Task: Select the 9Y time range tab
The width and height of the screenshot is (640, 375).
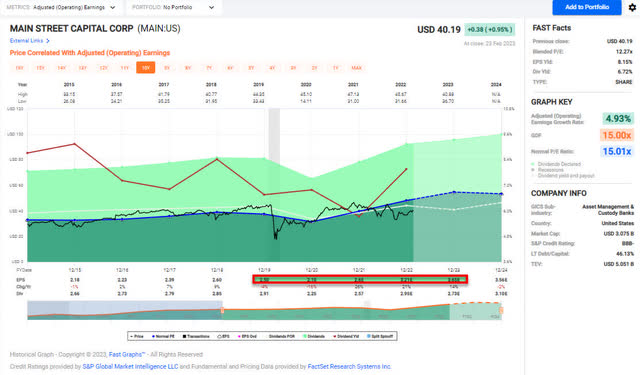Action: 167,68
